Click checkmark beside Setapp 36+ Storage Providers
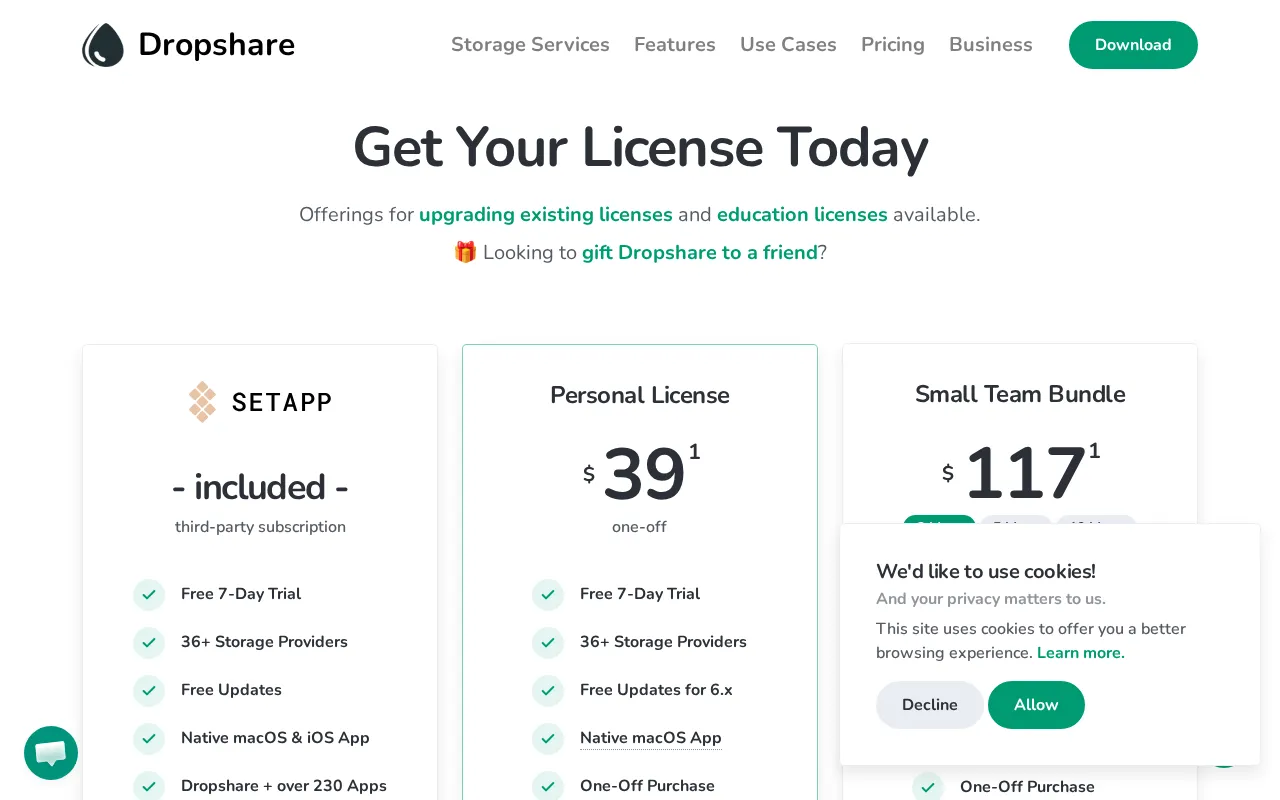The image size is (1280, 800). coord(149,642)
